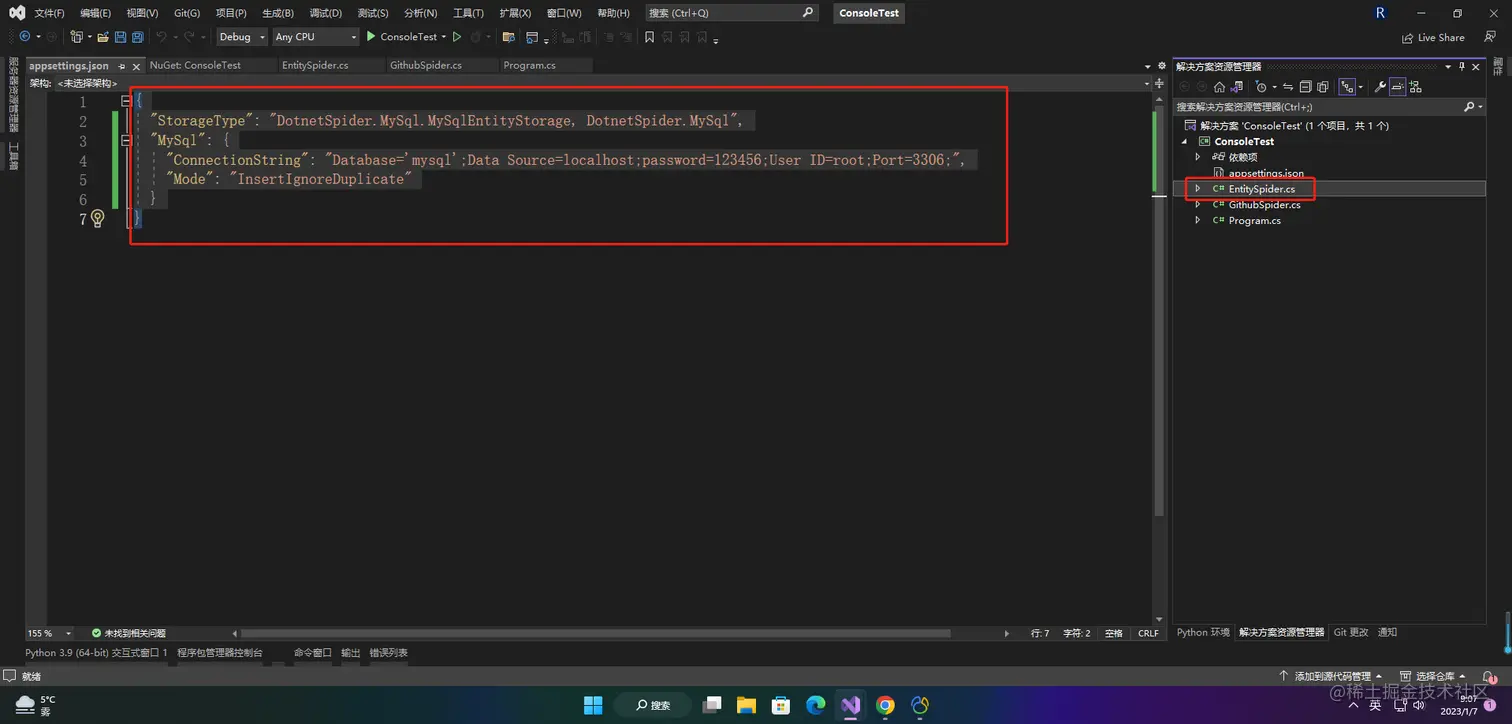Click the open file folder icon

(x=103, y=37)
